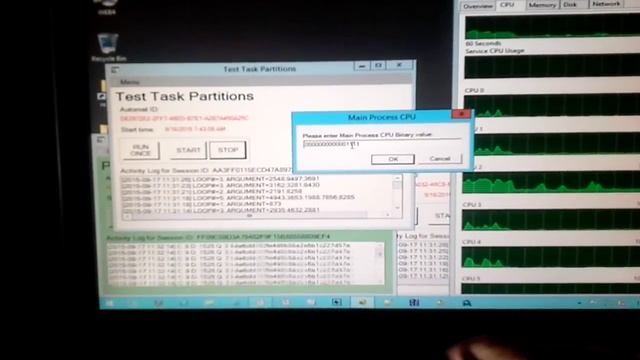The width and height of the screenshot is (640, 360).
Task: Click the Service CPU Usage graph
Action: (552, 67)
